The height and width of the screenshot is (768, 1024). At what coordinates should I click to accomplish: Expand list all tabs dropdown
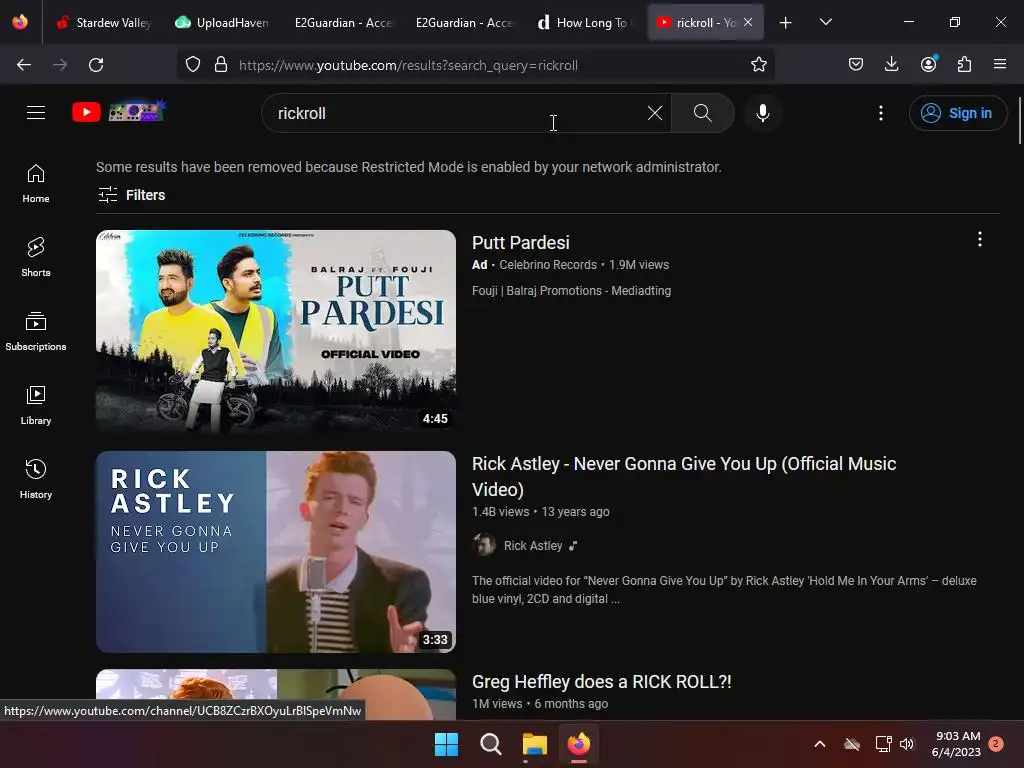825,23
